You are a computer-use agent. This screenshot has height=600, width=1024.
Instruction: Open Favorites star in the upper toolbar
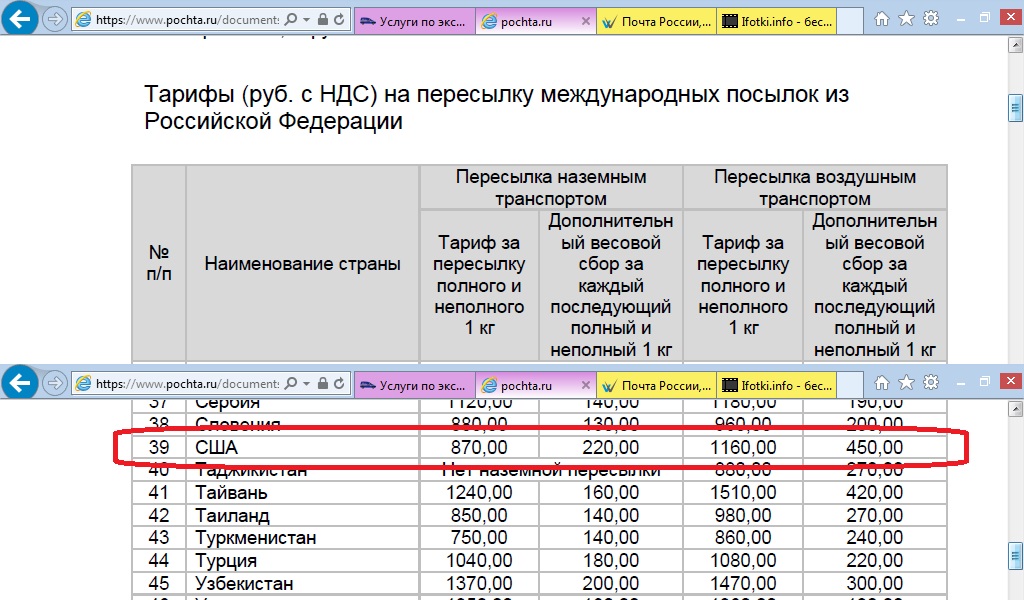pos(907,19)
